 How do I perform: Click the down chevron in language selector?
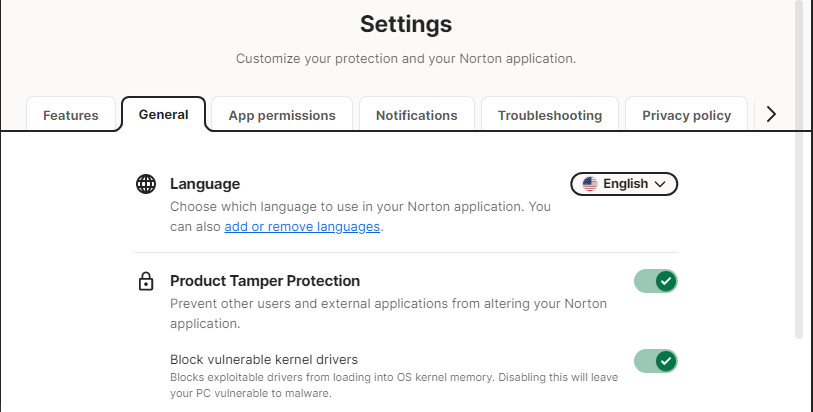tap(660, 184)
